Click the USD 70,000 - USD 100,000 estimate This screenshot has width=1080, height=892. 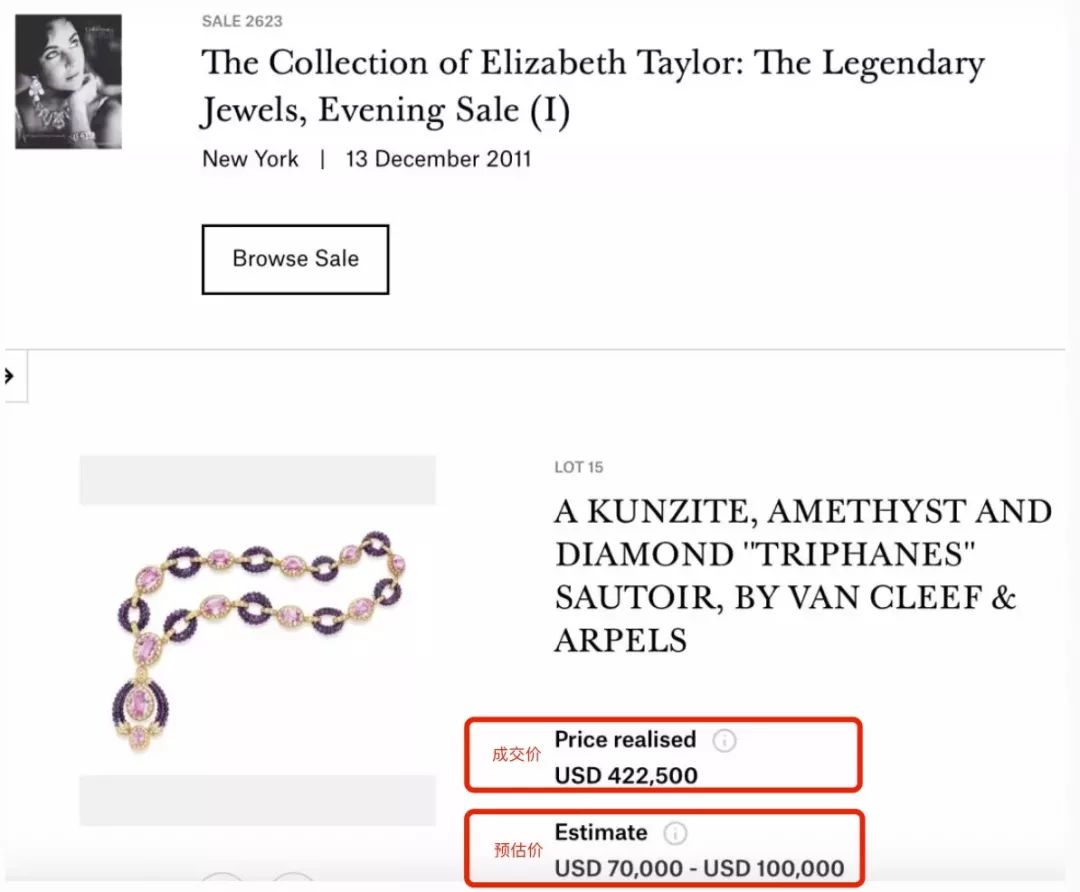(x=699, y=868)
